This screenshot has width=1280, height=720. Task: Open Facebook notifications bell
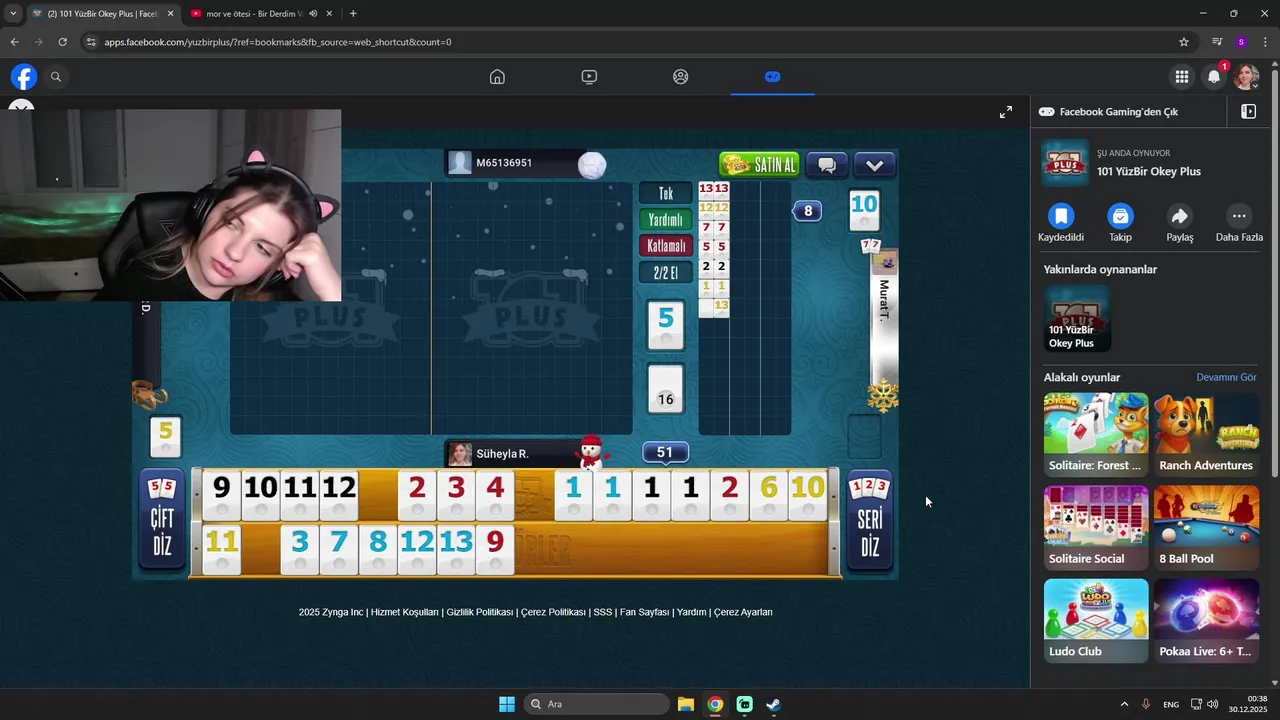pyautogui.click(x=1214, y=77)
